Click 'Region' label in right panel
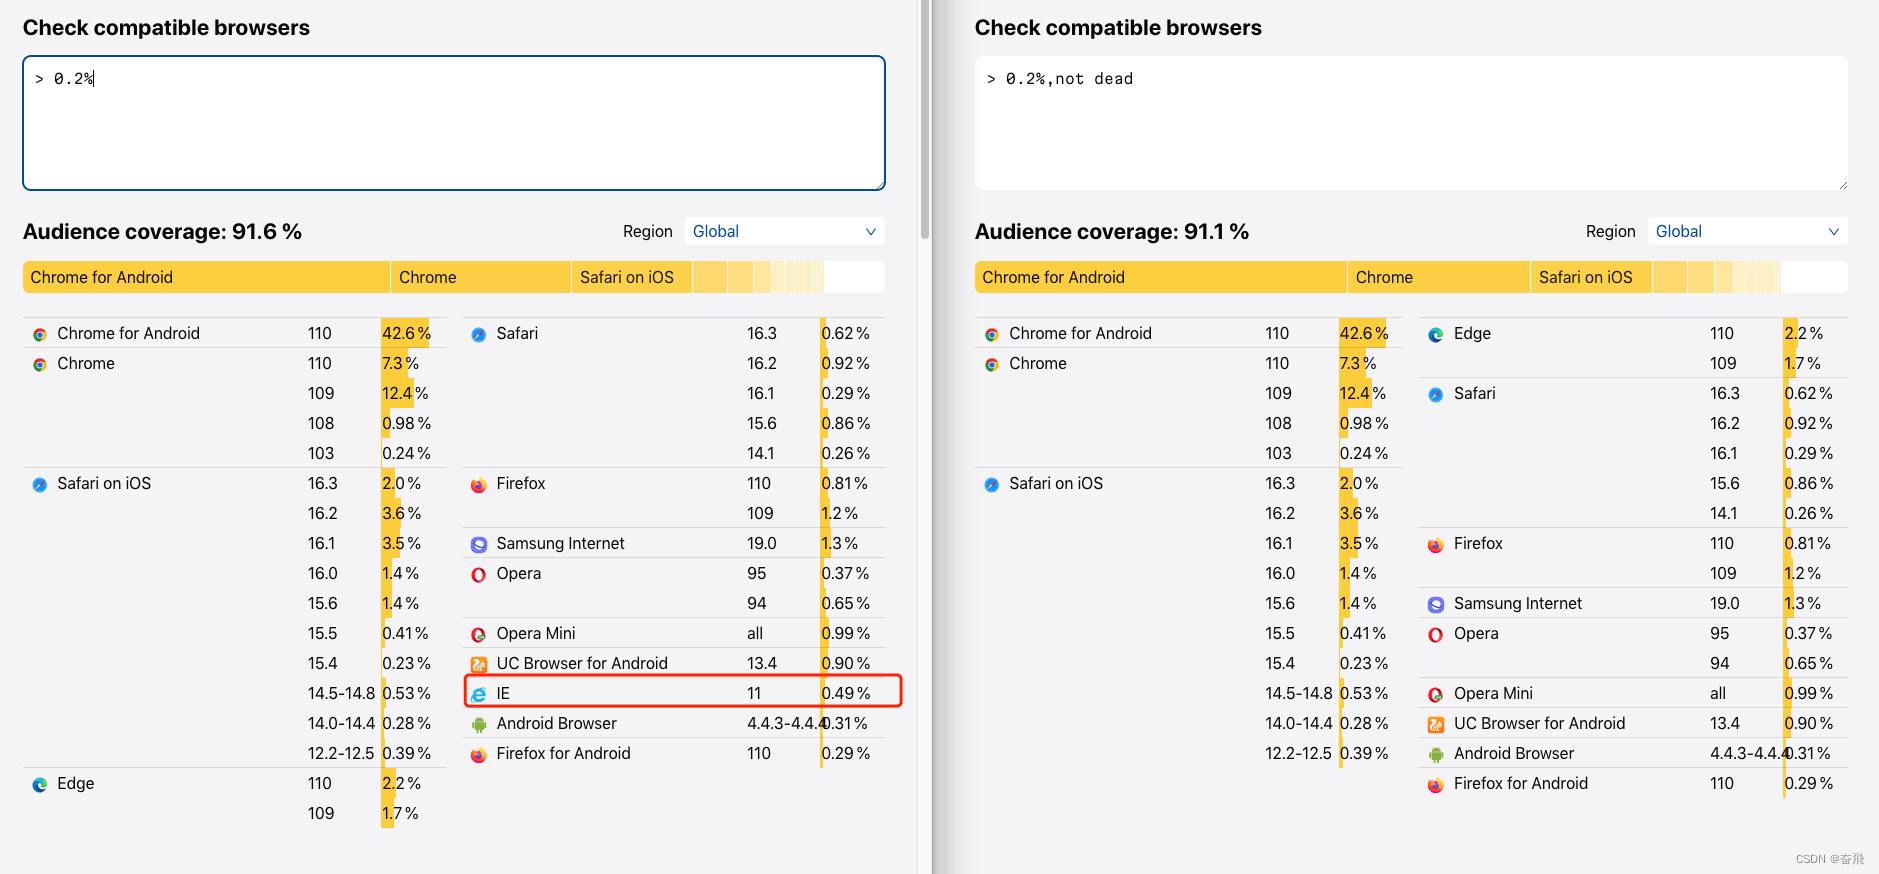Viewport: 1879px width, 874px height. click(1610, 231)
